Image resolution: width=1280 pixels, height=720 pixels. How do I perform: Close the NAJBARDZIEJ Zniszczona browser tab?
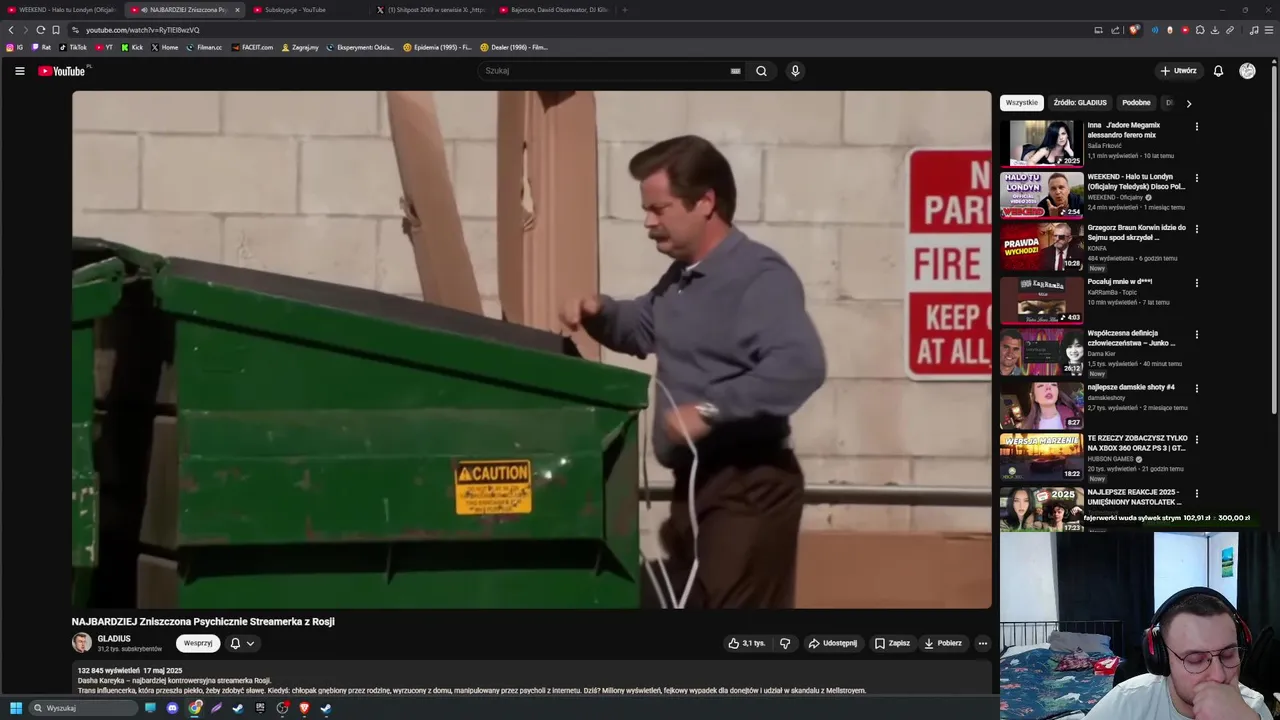click(x=237, y=10)
